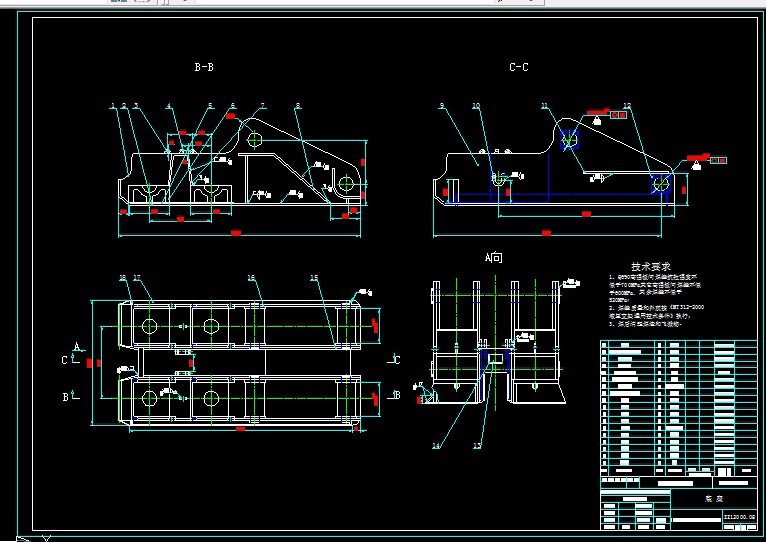Select part balloon number 18 in plan view
766x542 pixels.
point(123,278)
